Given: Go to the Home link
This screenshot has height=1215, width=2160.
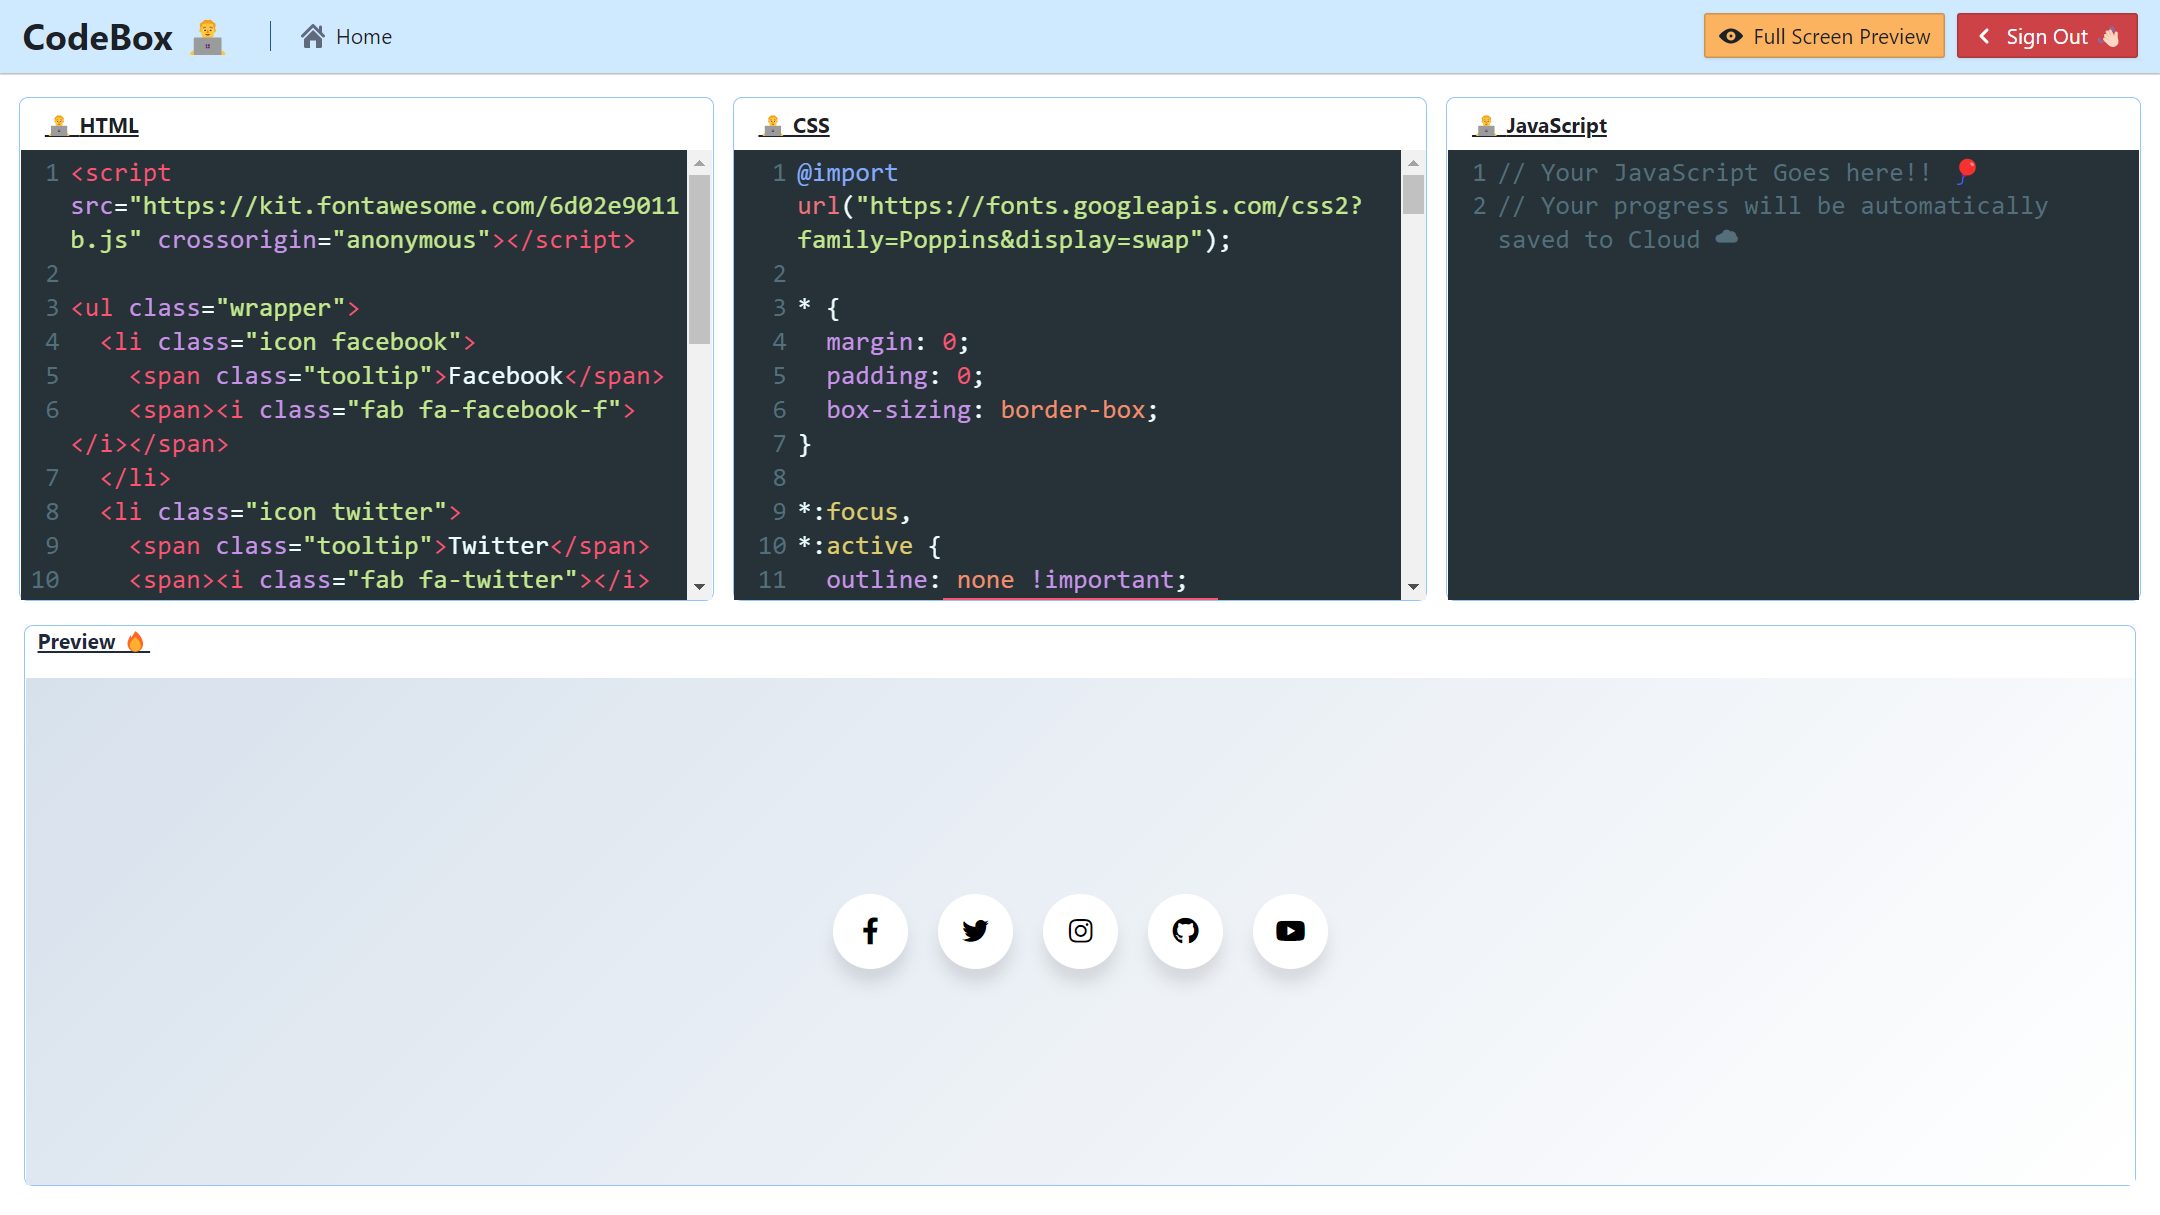Looking at the screenshot, I should [x=363, y=37].
